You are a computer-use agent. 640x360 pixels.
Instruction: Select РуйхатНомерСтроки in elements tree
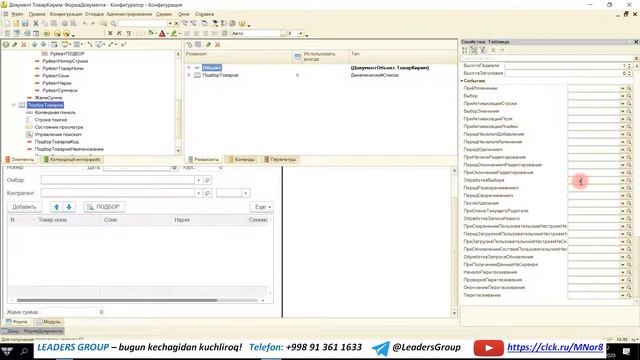coord(65,61)
